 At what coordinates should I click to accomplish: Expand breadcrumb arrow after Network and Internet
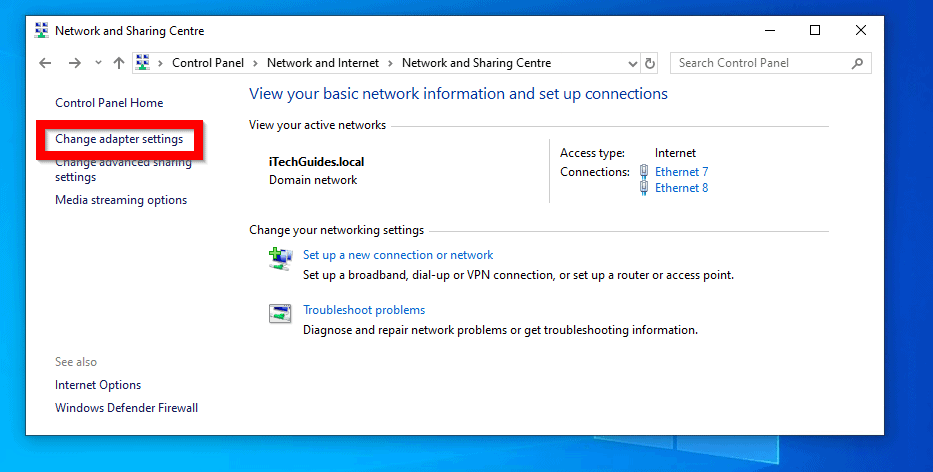[390, 63]
